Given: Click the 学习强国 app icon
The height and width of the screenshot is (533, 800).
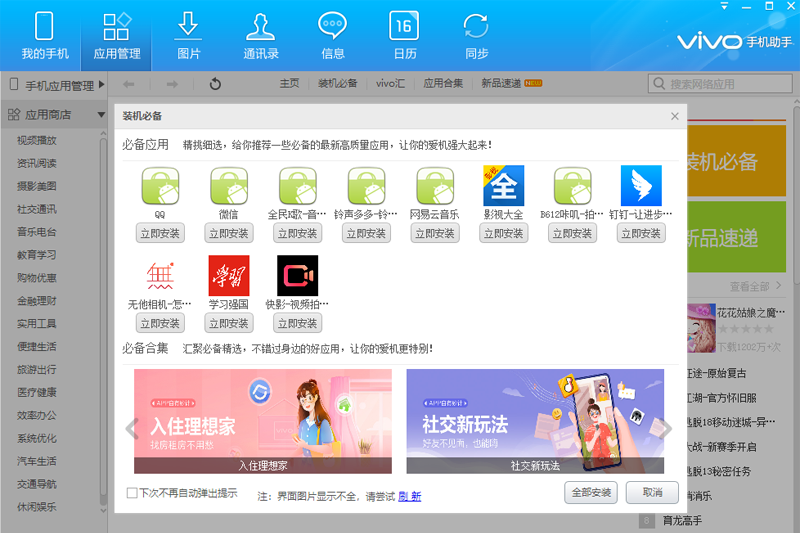Looking at the screenshot, I should (228, 276).
